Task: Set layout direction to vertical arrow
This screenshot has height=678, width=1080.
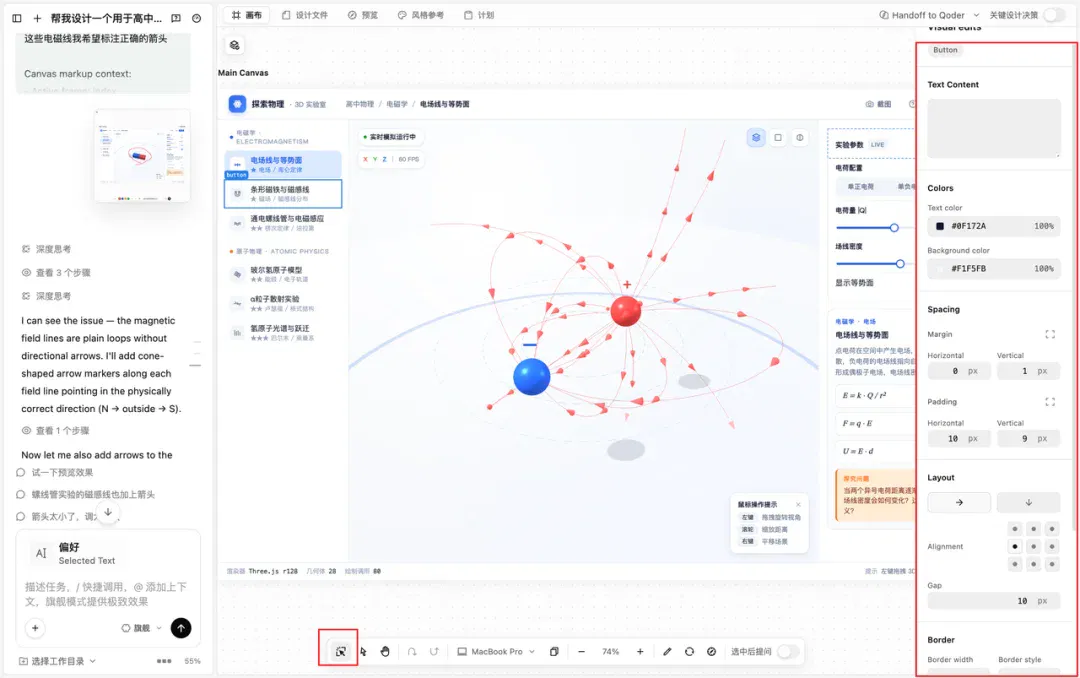Action: [1028, 502]
